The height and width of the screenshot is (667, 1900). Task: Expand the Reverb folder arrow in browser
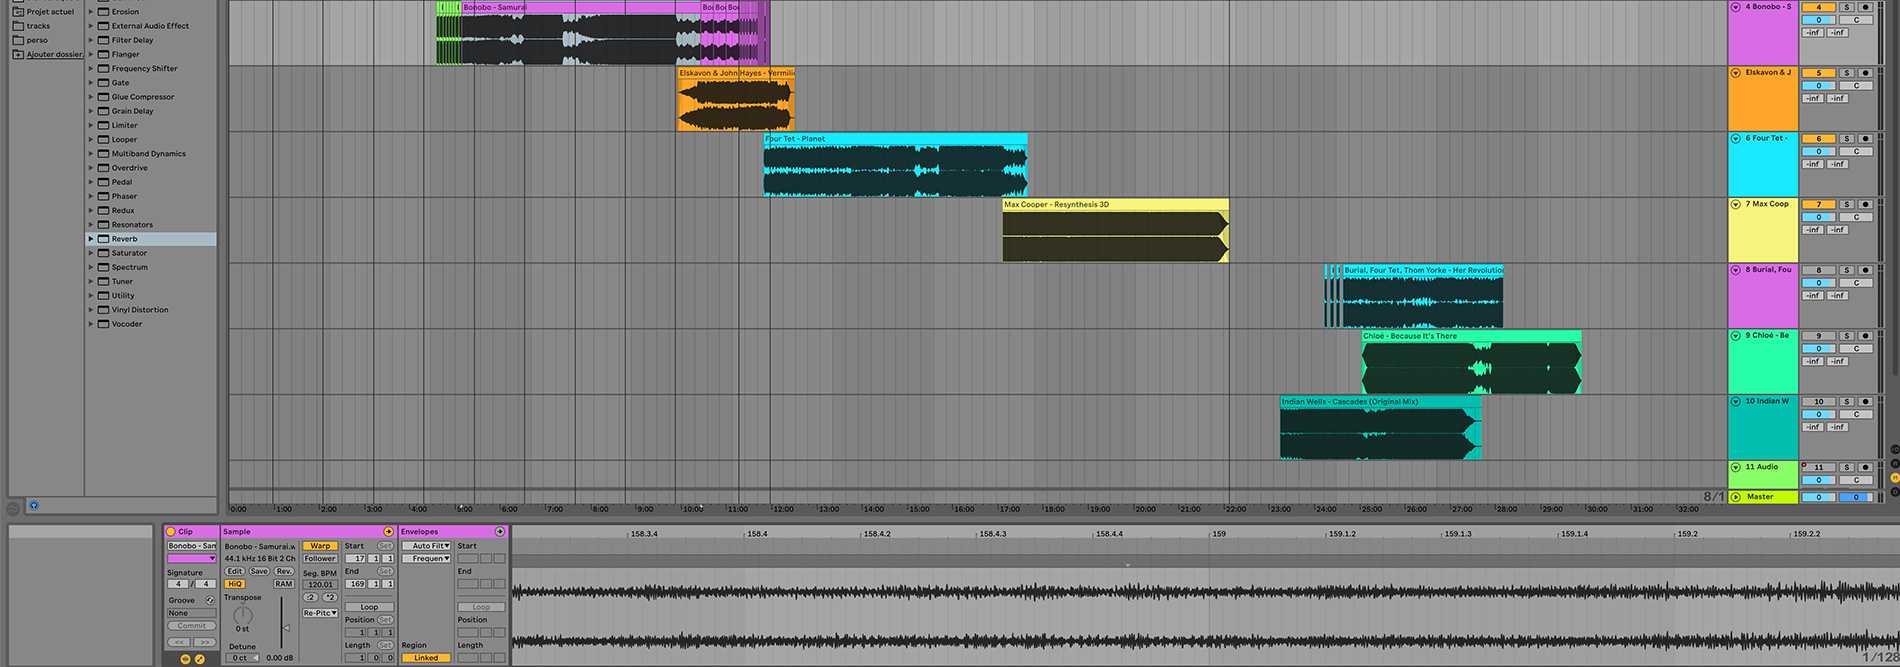click(91, 239)
